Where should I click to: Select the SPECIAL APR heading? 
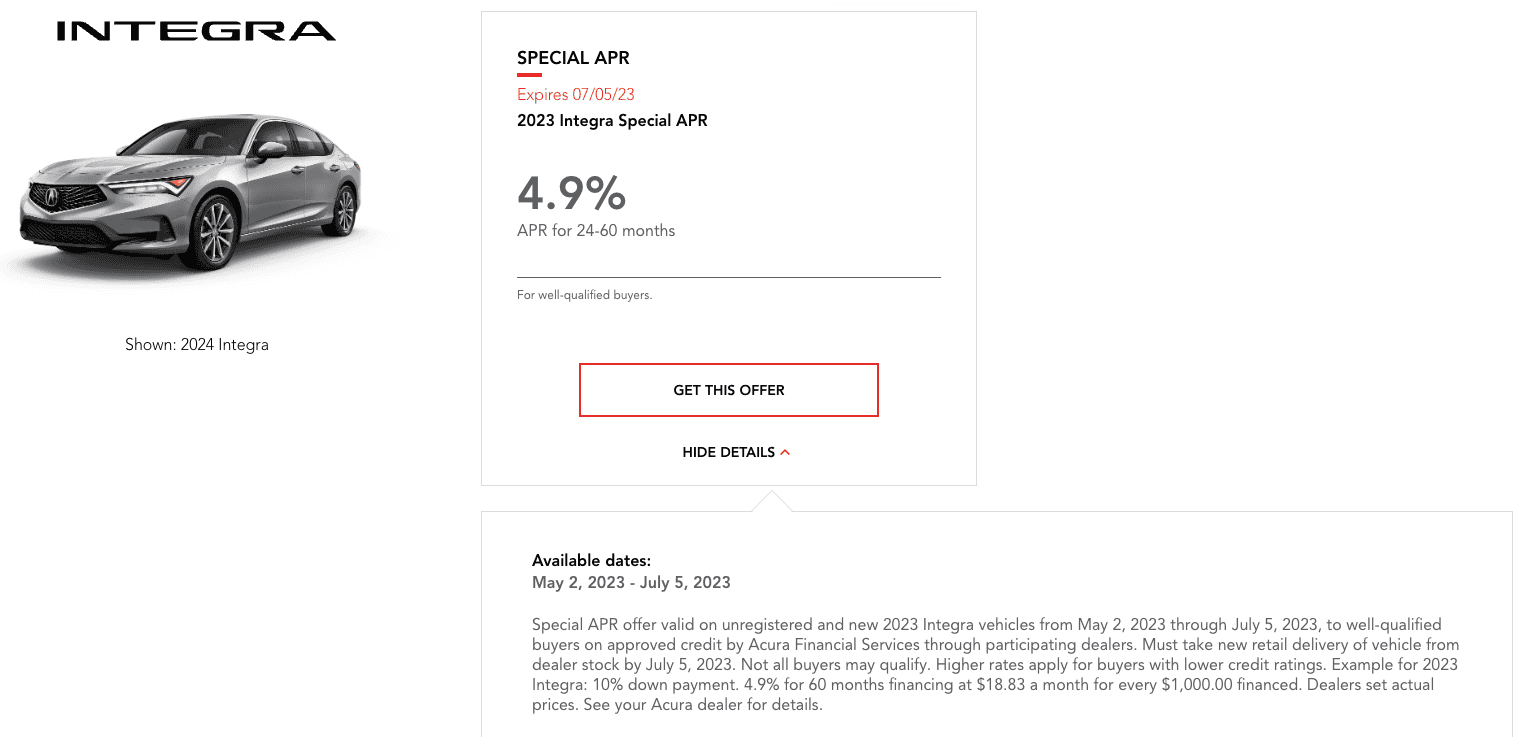573,58
